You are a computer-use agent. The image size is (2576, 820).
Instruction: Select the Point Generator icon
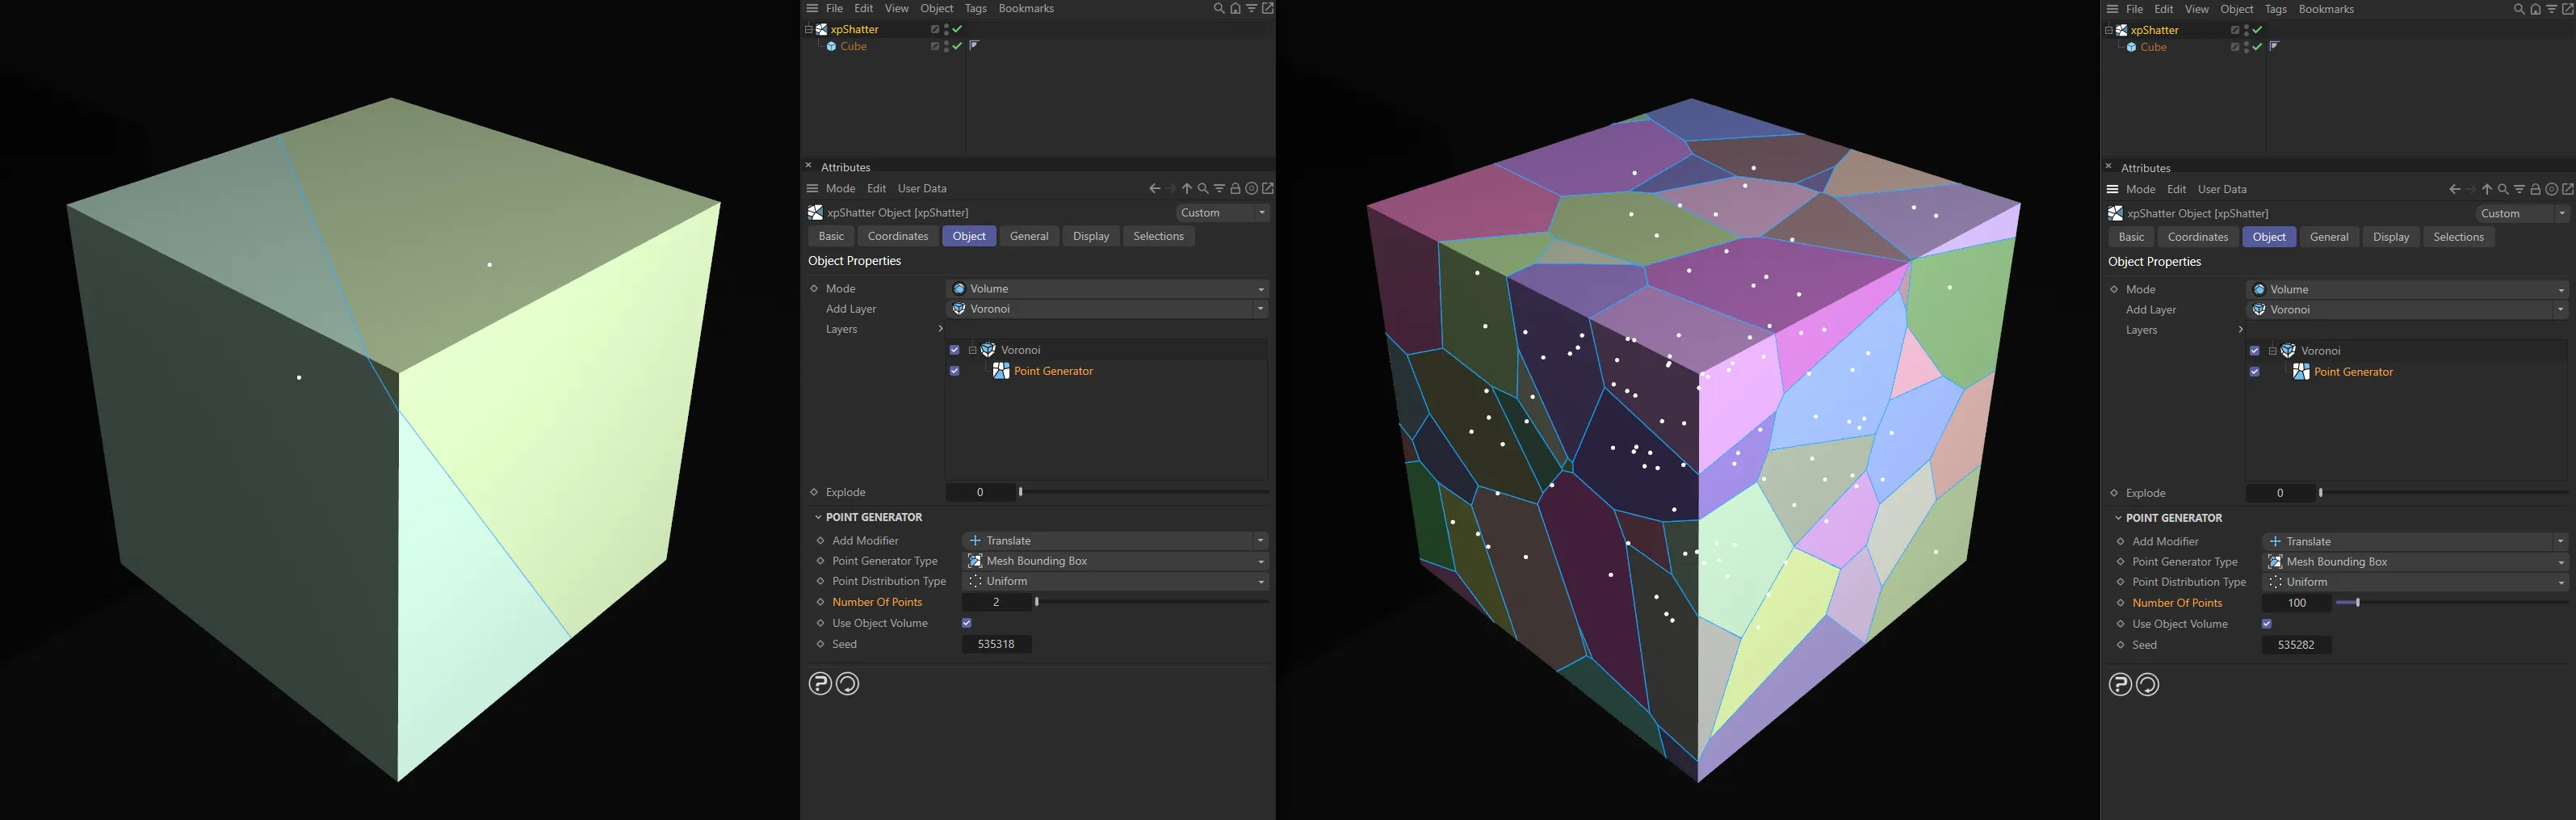(x=1001, y=371)
